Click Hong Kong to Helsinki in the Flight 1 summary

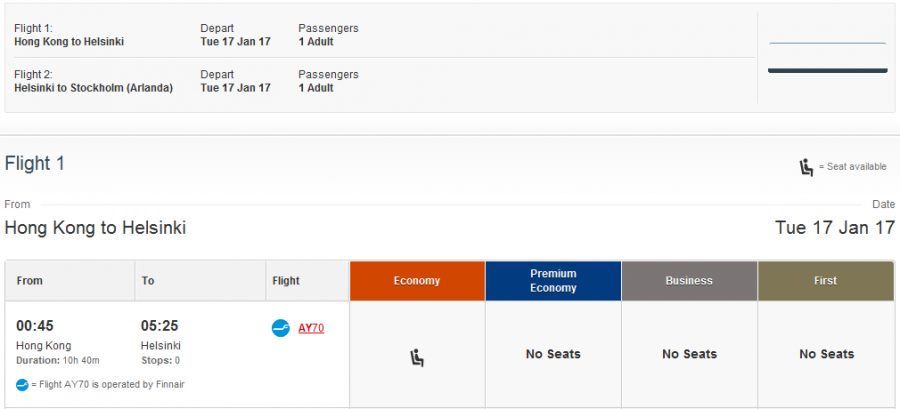[69, 42]
